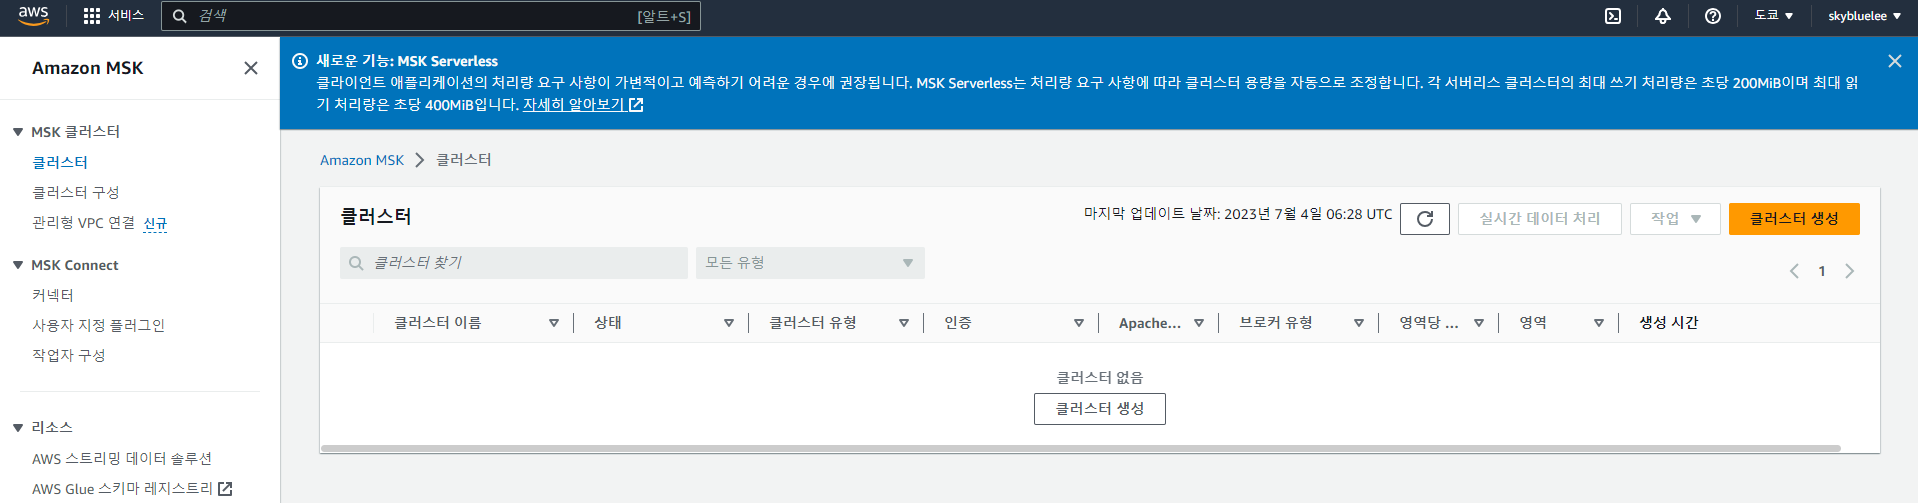This screenshot has height=503, width=1918.
Task: Open 작업자 구성 in the sidebar
Action: coord(68,355)
